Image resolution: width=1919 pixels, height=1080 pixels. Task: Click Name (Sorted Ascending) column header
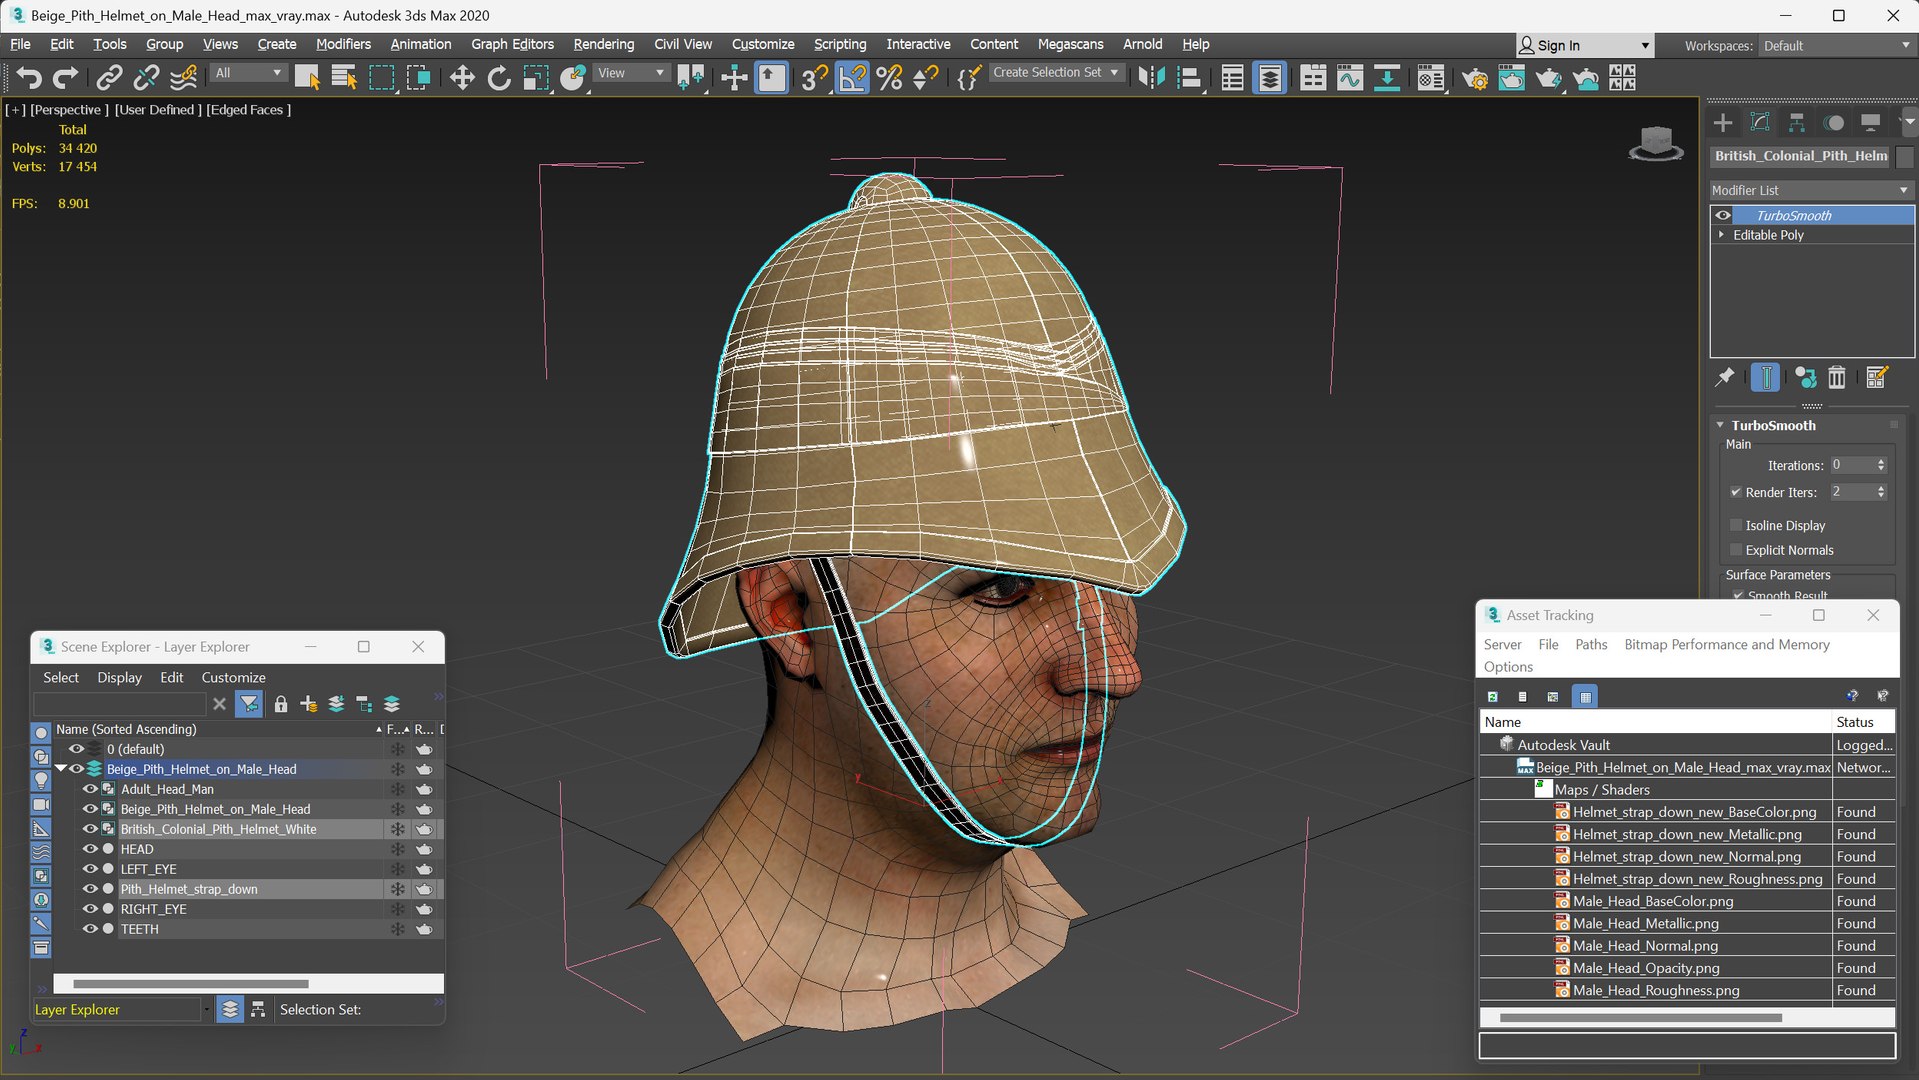[126, 729]
